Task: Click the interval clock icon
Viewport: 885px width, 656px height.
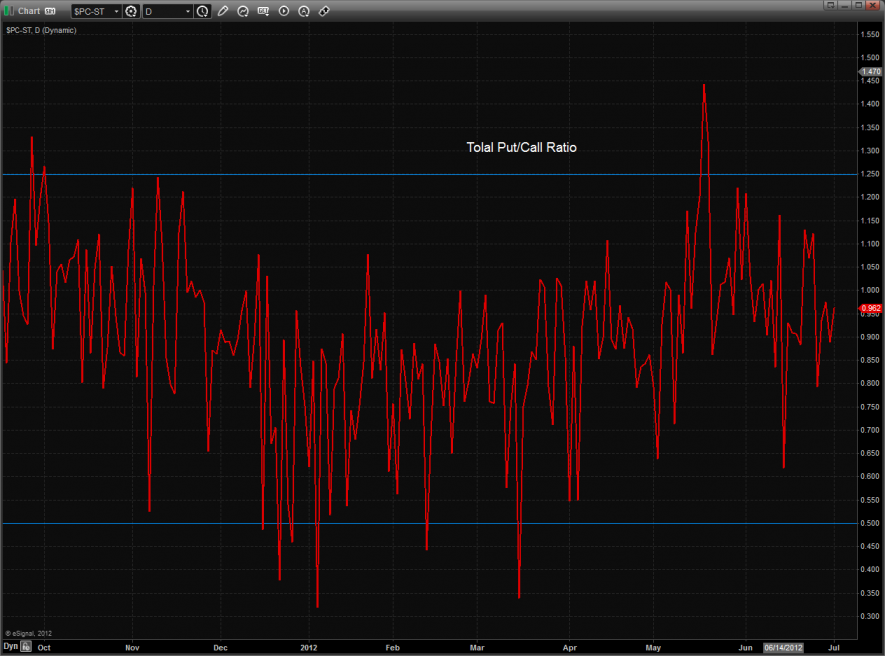Action: pos(203,11)
